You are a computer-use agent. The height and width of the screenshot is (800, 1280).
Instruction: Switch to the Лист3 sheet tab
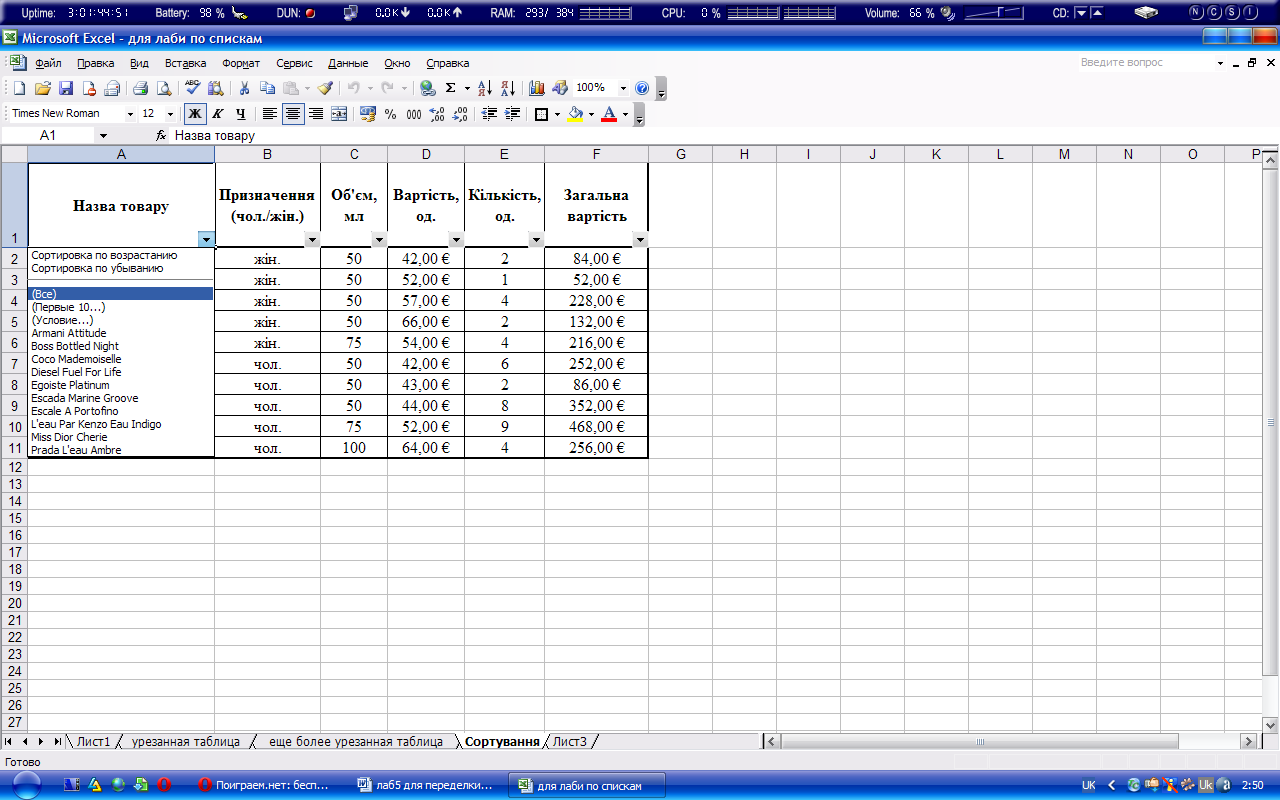coord(571,742)
